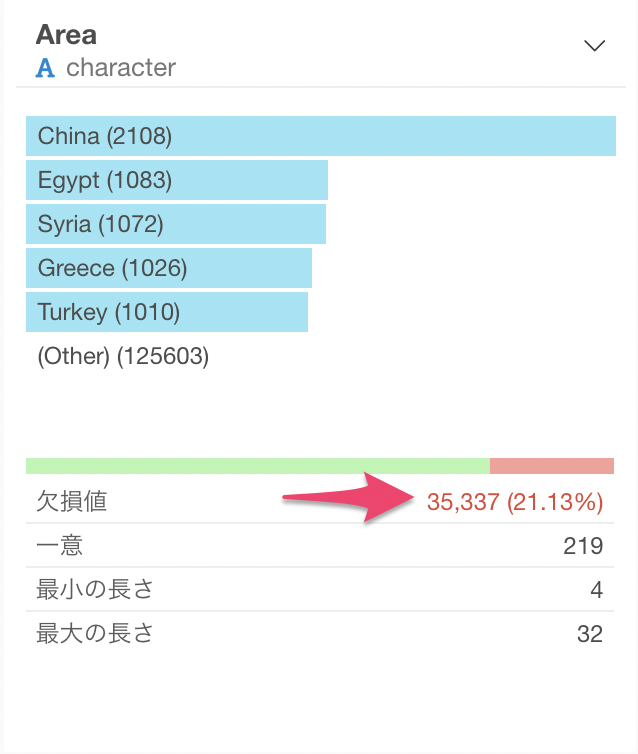This screenshot has width=638, height=754.
Task: Open the Area column dropdown chevron
Action: point(594,46)
